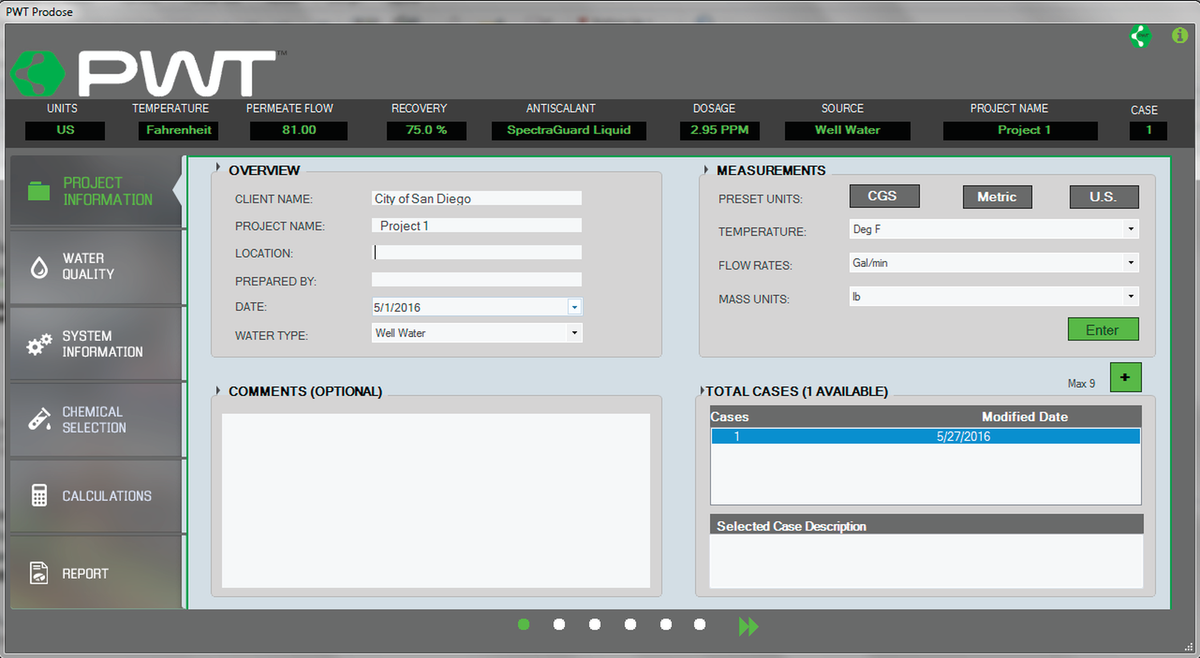Choose Metric preset units

[x=997, y=197]
